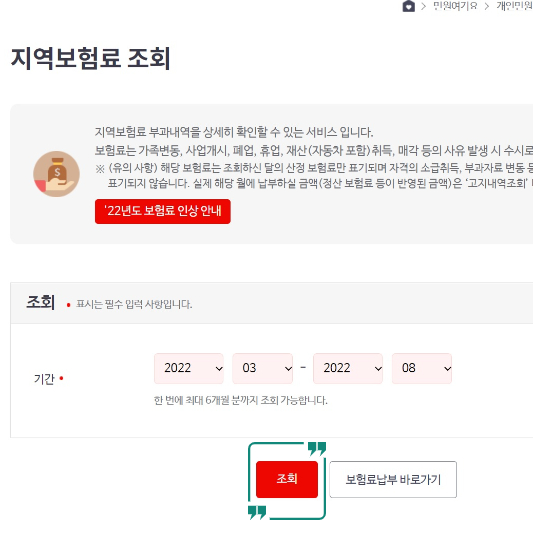
Task: Click the money bag illustration icon
Action: [56, 174]
